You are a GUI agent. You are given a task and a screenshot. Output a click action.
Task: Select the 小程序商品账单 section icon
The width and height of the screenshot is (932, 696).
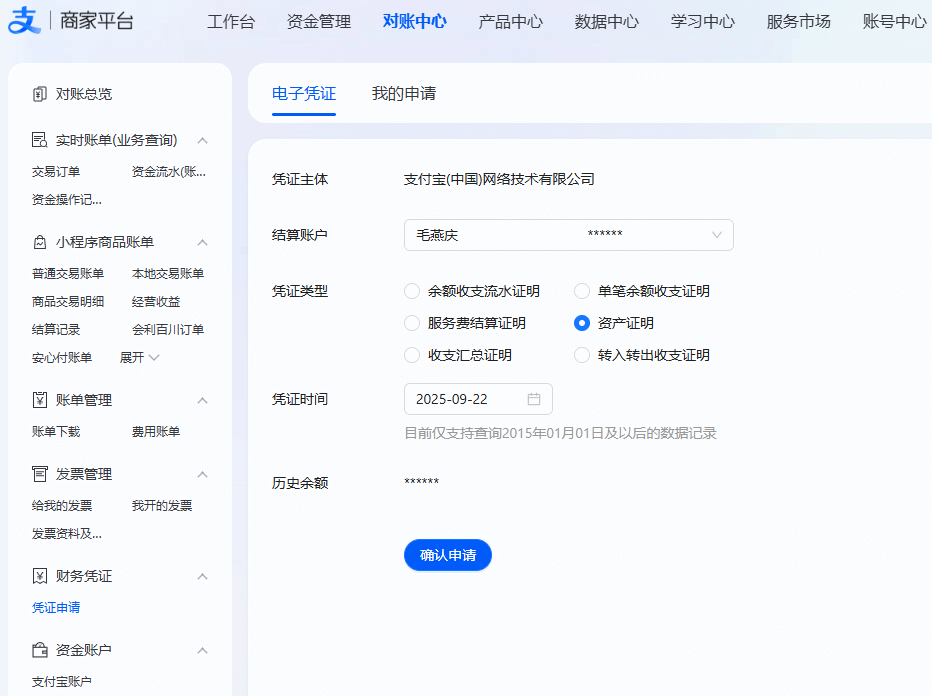click(x=41, y=241)
